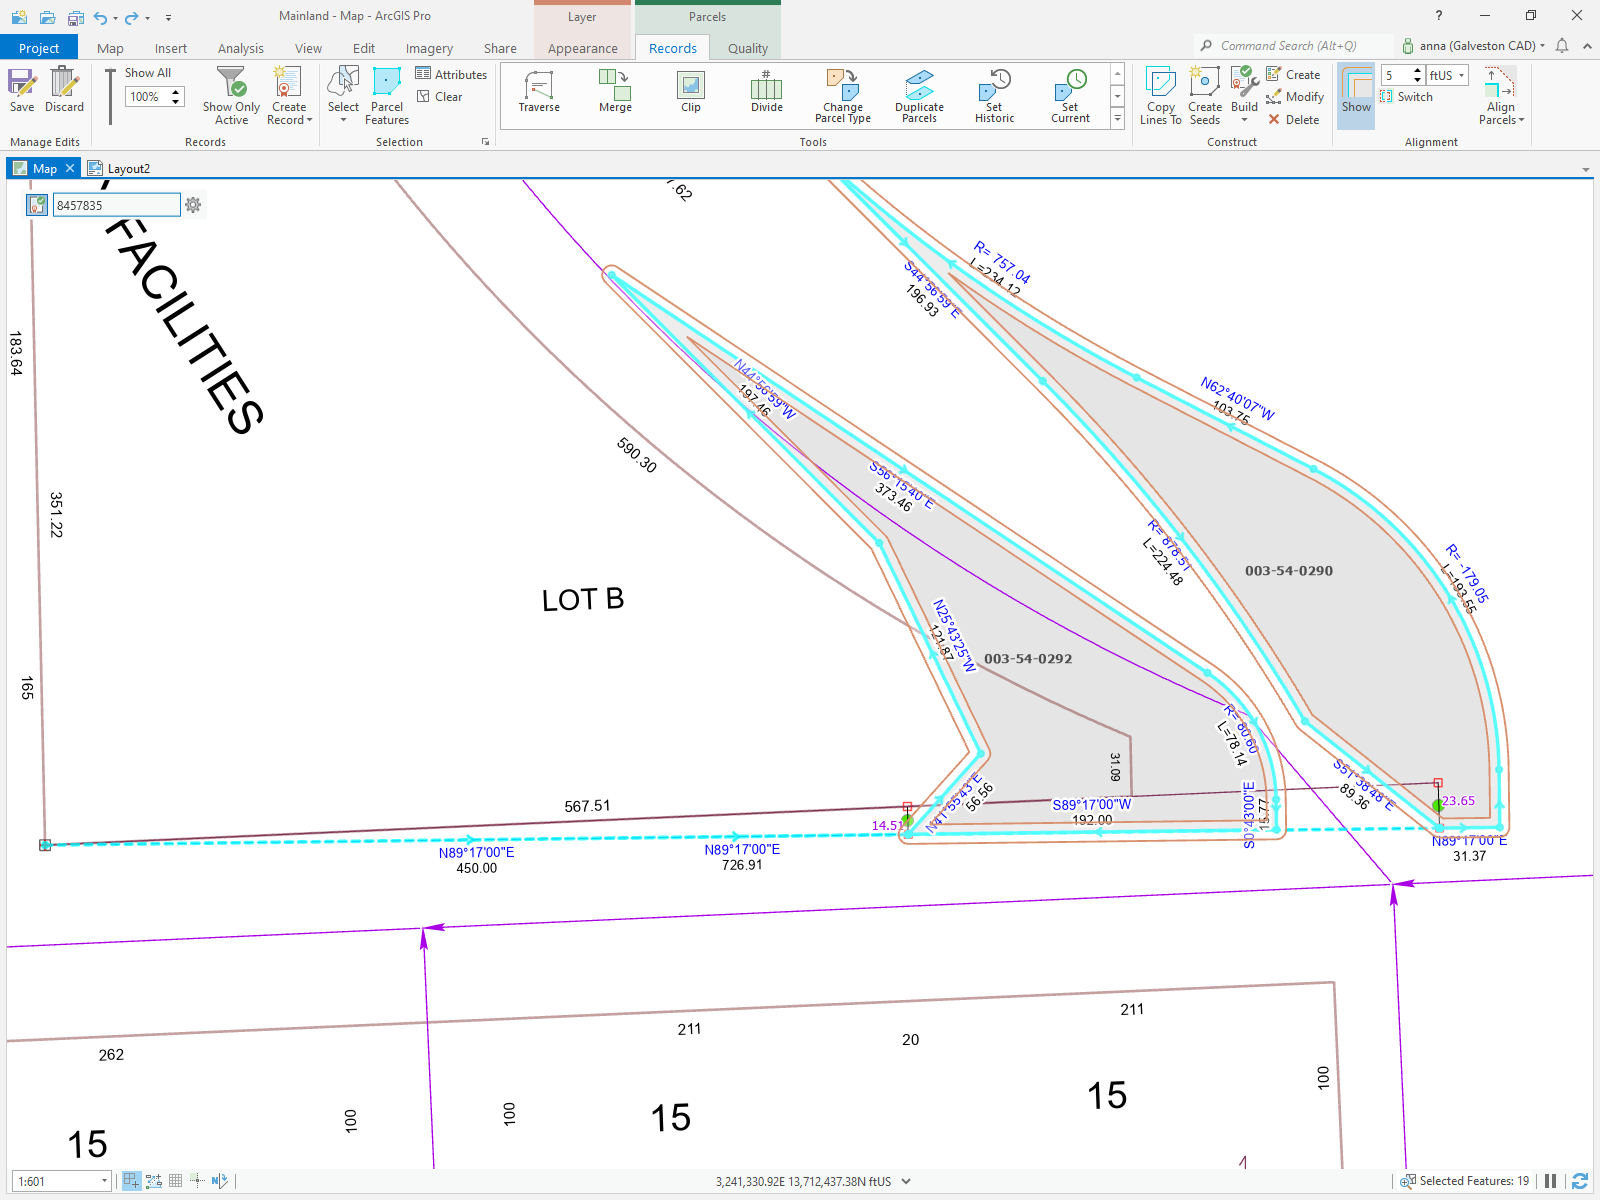Click the new project quick access icon
Image resolution: width=1600 pixels, height=1200 pixels.
(19, 17)
